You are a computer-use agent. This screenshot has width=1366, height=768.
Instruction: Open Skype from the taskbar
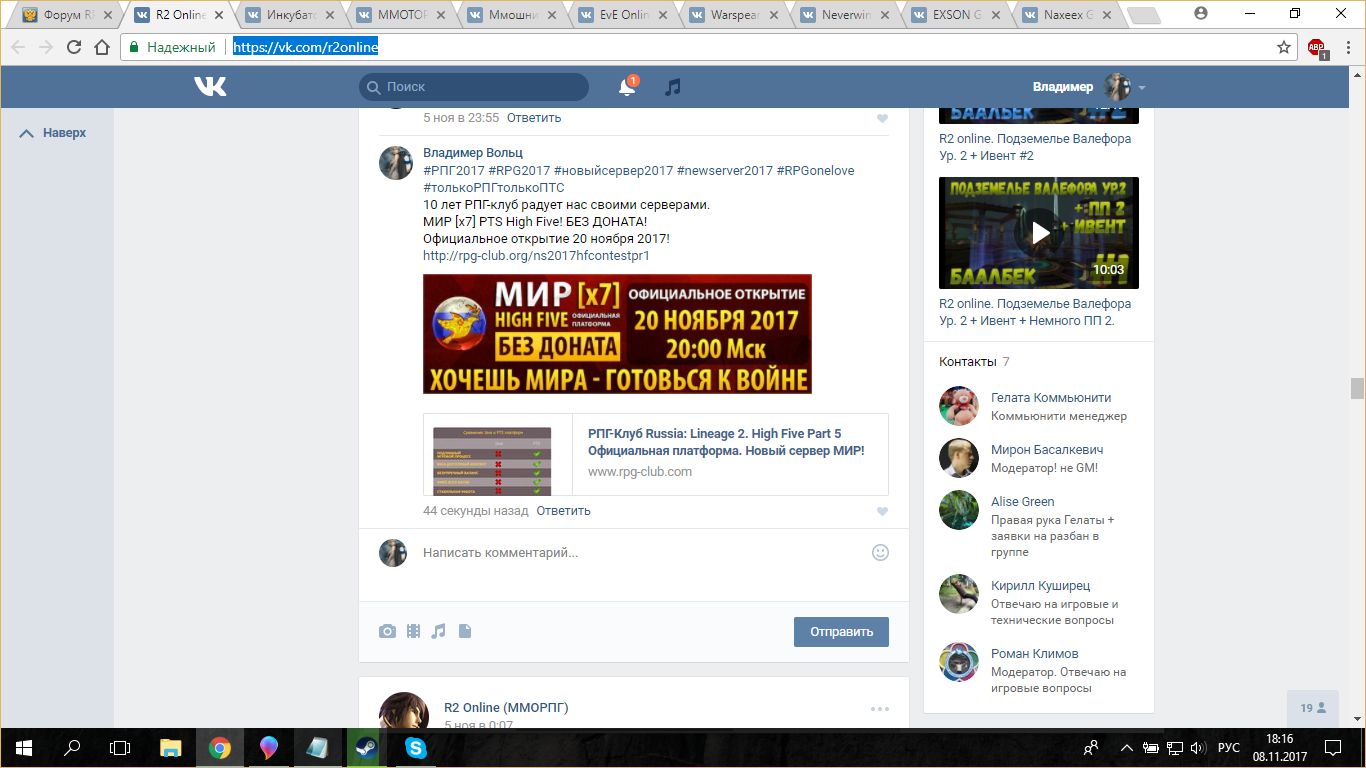pyautogui.click(x=416, y=747)
